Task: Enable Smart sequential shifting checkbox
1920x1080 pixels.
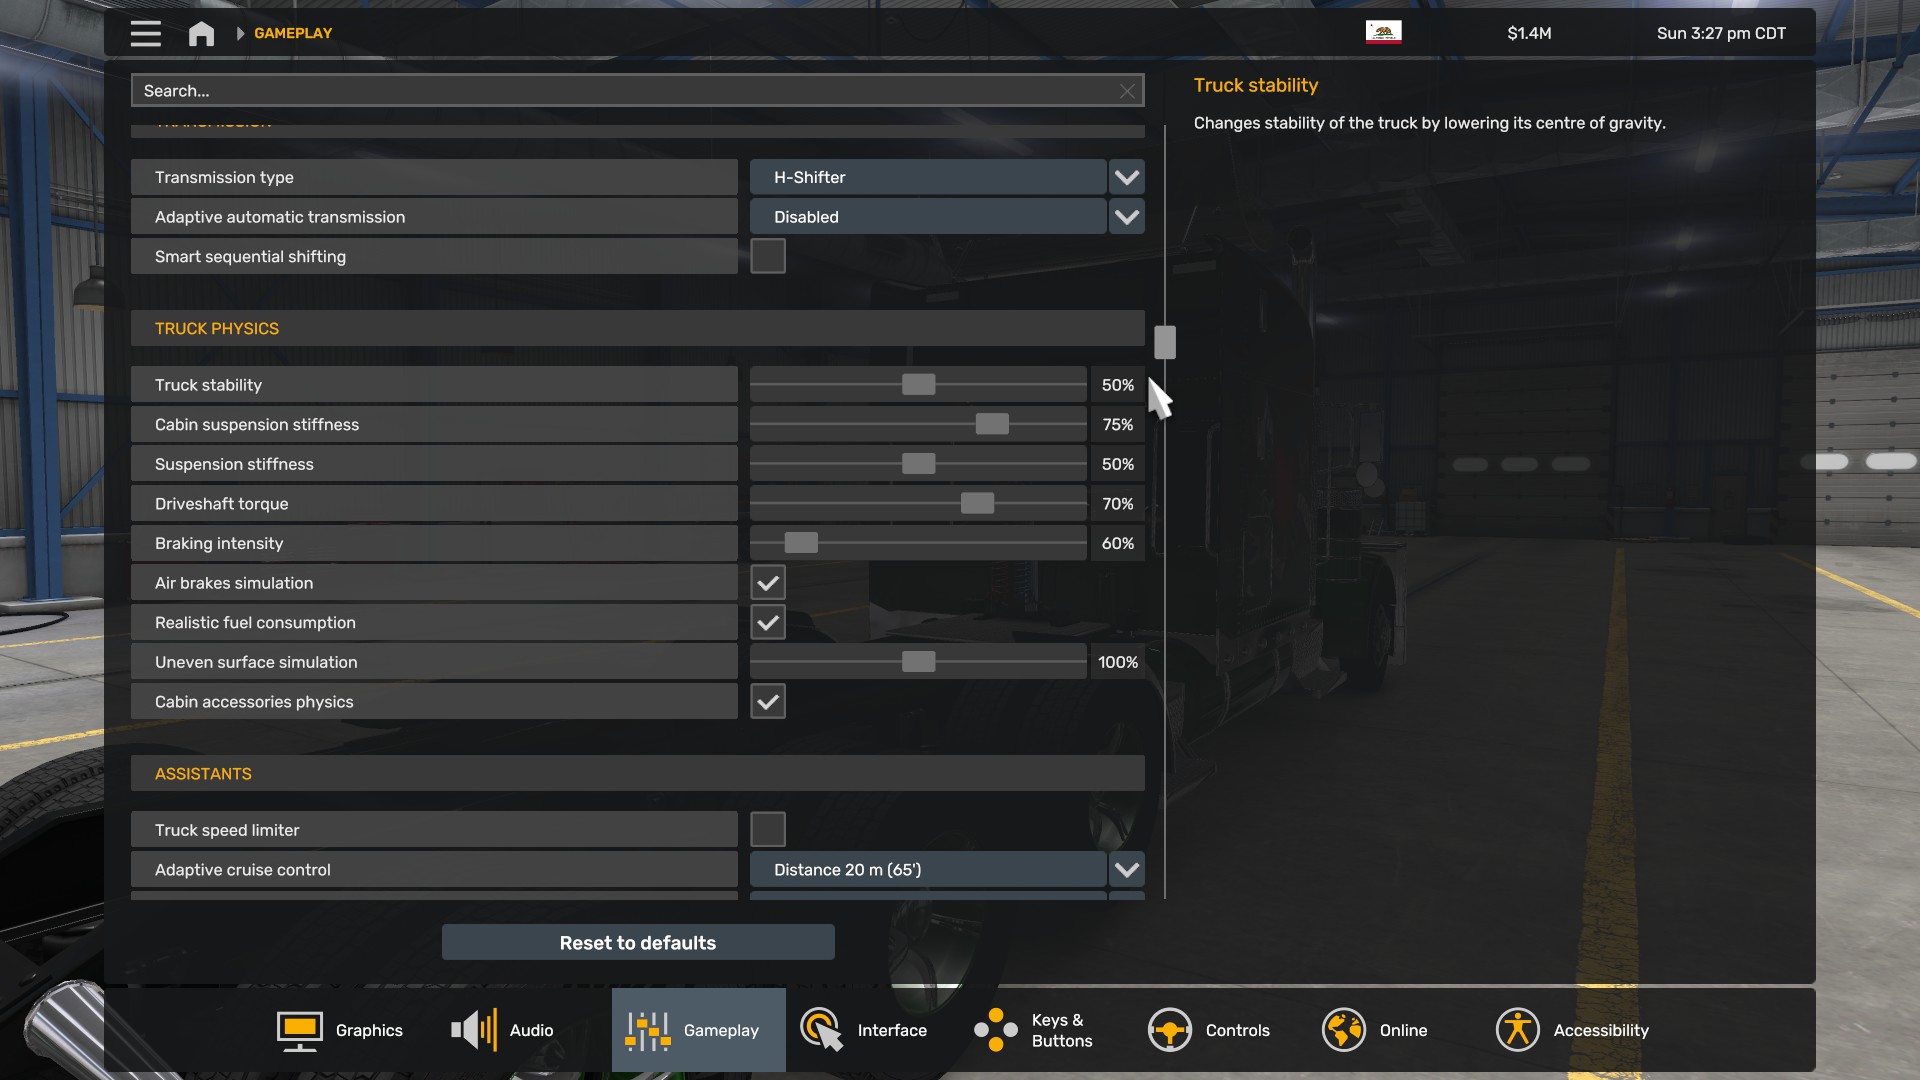Action: coord(767,257)
